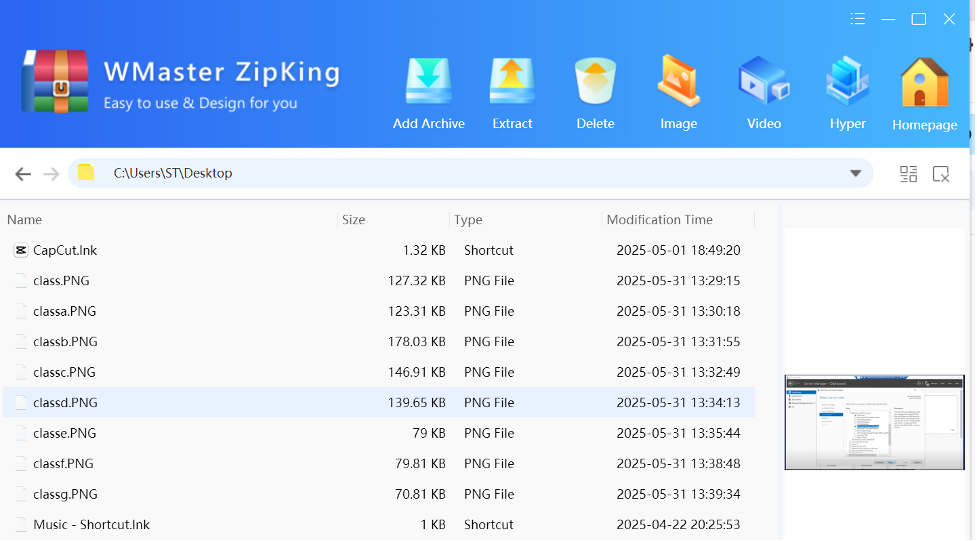Image resolution: width=977 pixels, height=541 pixels.
Task: Click the WMaster ZipKing logo icon
Action: pos(55,81)
